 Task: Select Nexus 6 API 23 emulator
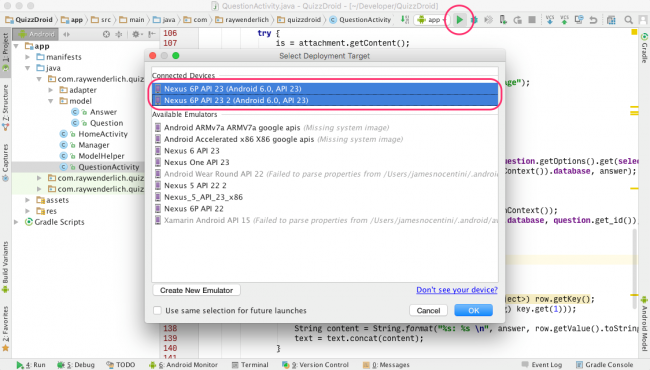pos(325,151)
